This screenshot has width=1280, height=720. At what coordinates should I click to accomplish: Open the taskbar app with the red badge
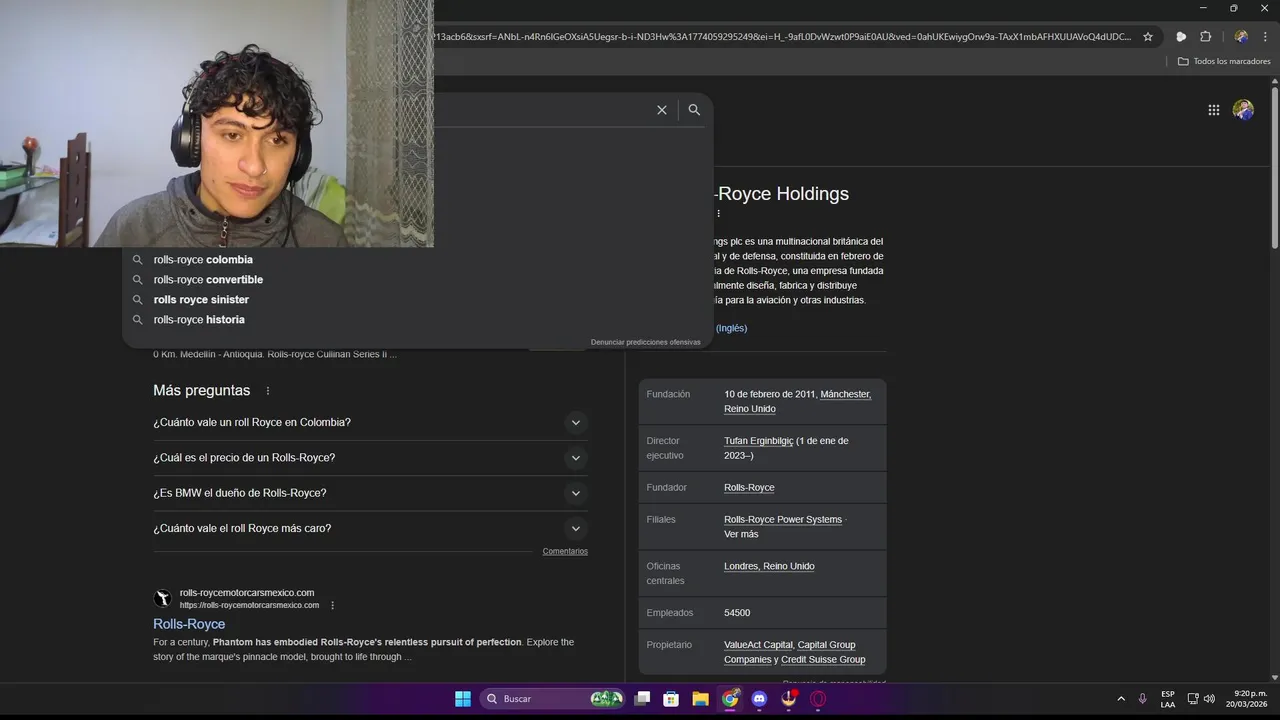pos(788,699)
